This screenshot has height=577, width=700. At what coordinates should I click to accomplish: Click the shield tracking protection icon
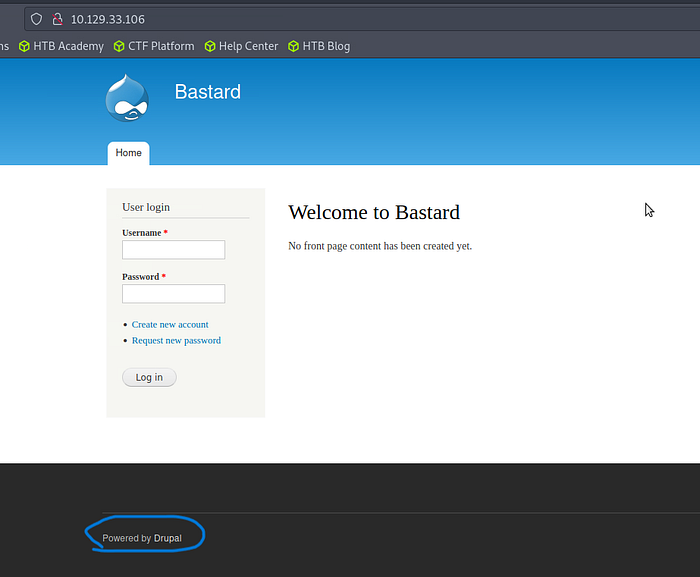coord(36,19)
